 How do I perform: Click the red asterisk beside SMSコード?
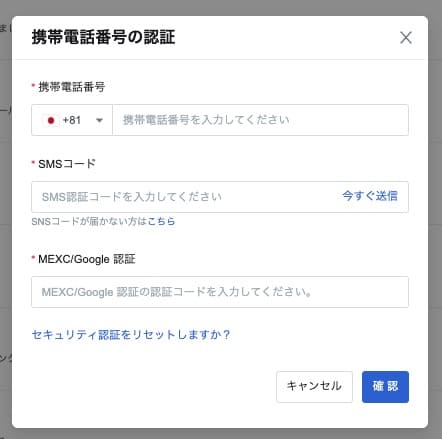coord(33,163)
